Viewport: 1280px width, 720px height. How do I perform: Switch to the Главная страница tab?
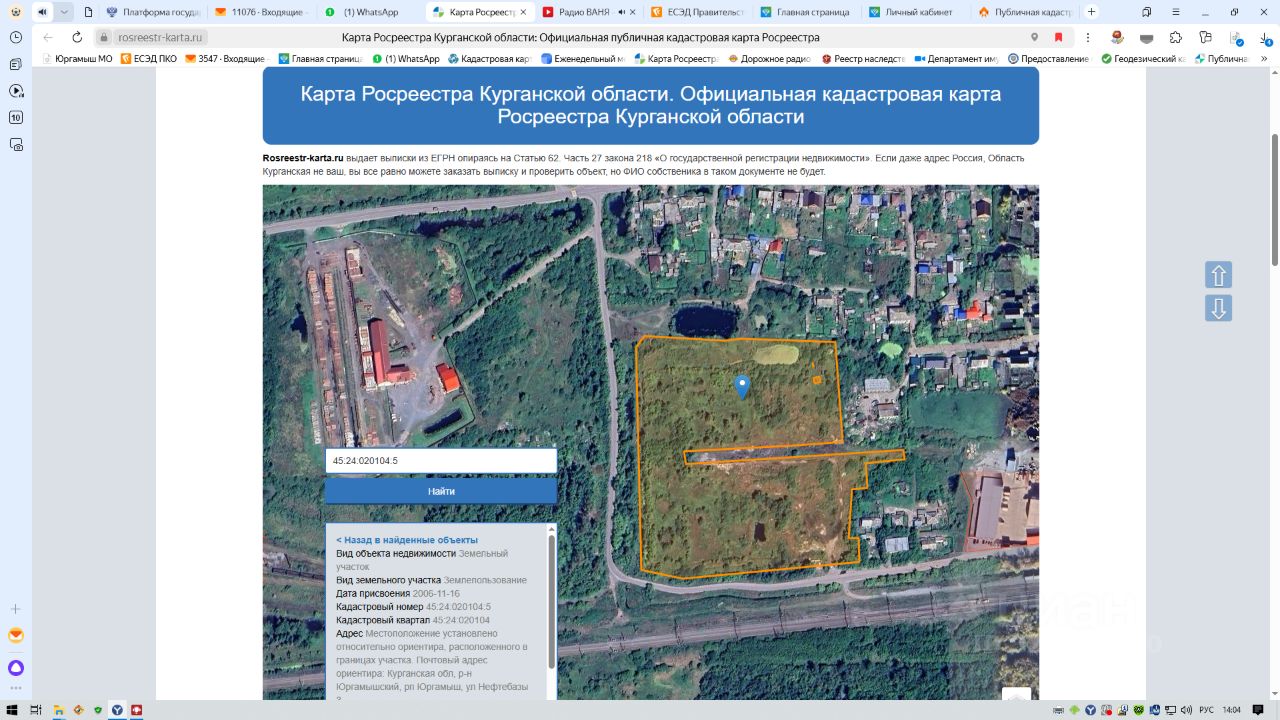[805, 12]
